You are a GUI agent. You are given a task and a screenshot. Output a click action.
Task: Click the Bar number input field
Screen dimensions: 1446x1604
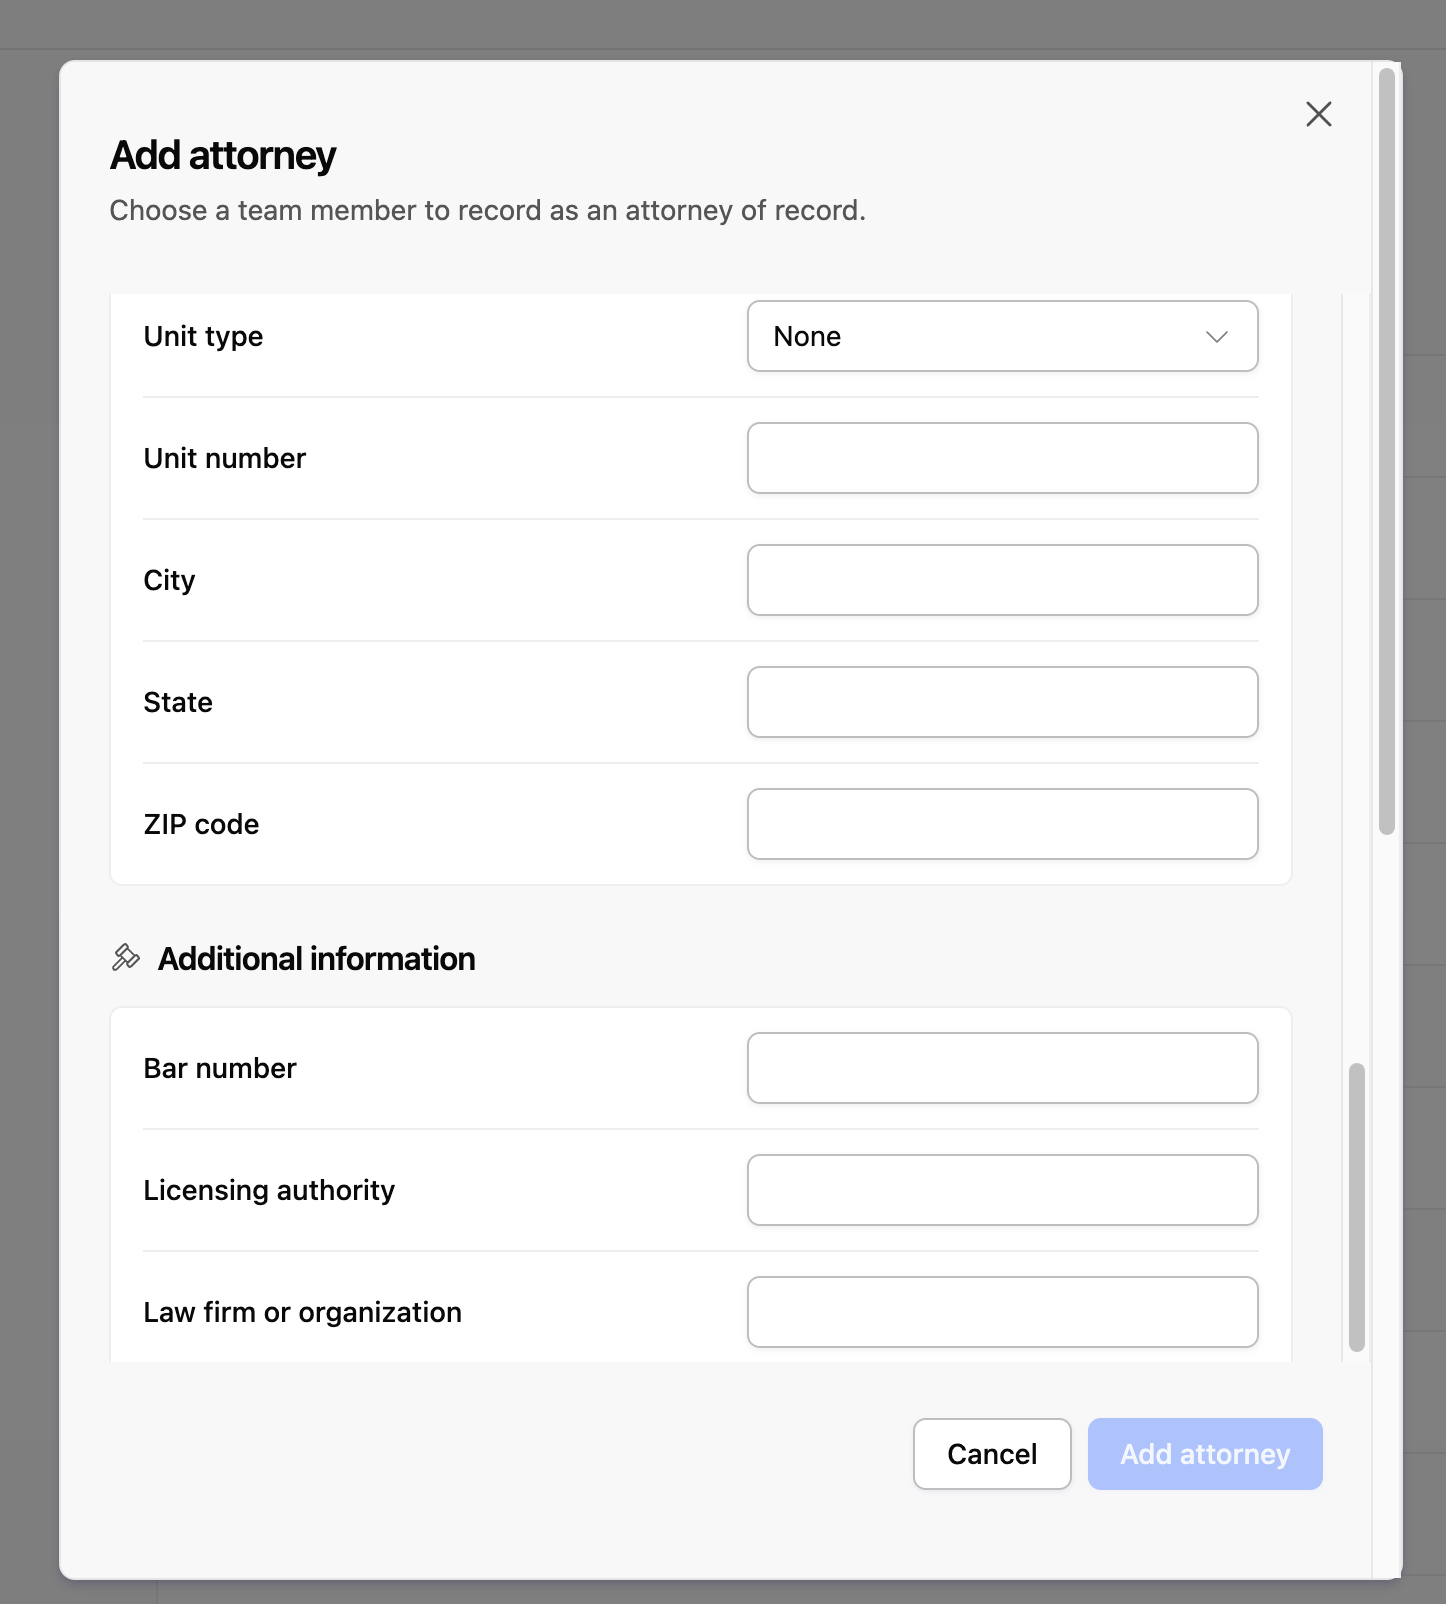pos(1002,1068)
